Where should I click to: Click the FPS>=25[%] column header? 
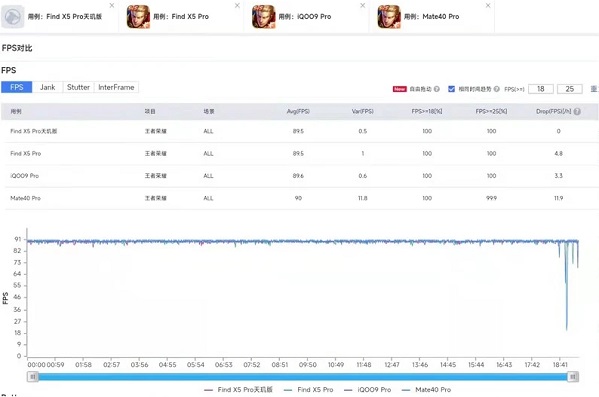click(x=491, y=111)
